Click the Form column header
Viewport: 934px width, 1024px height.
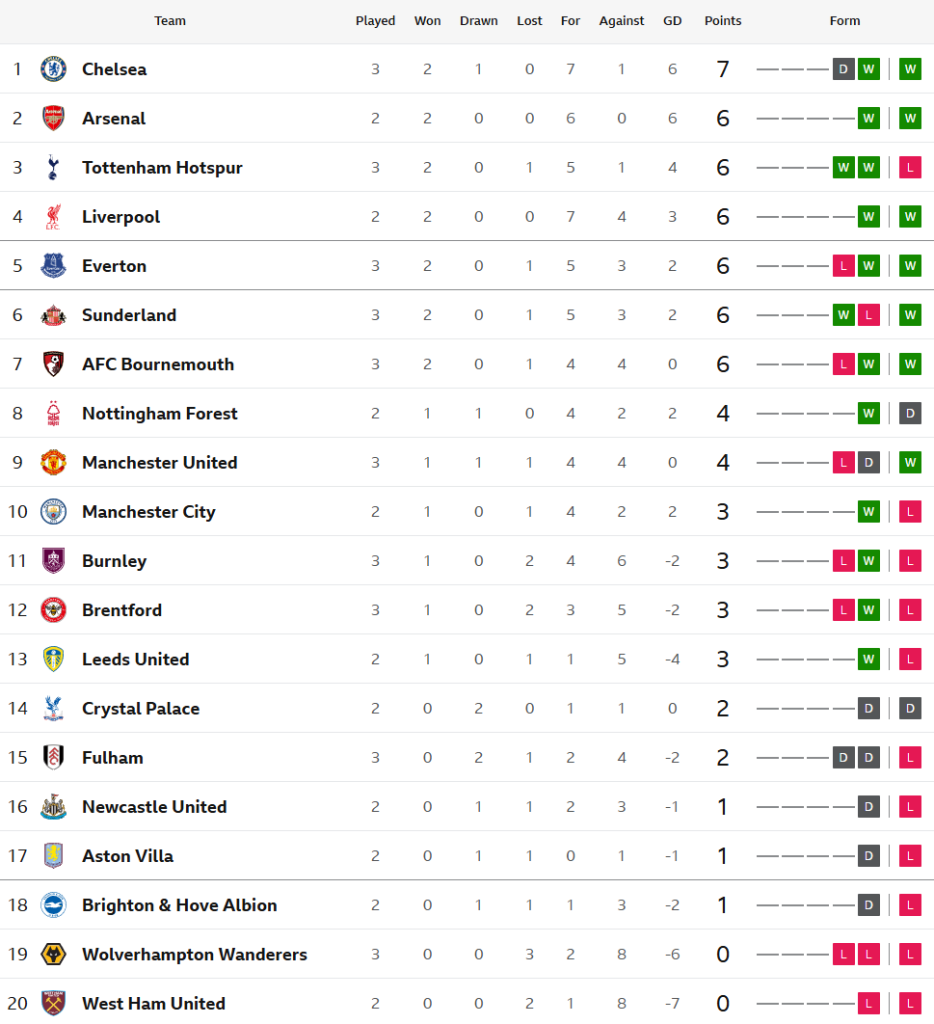point(845,21)
